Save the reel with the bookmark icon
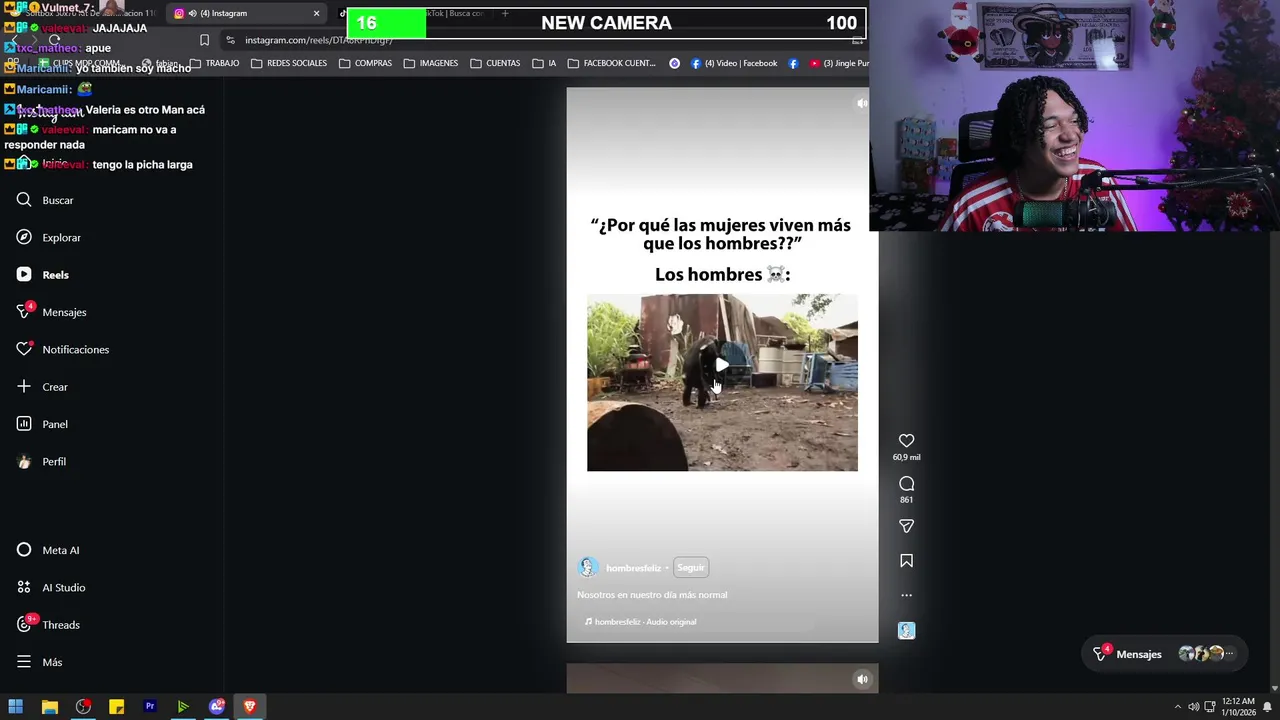1280x720 pixels. (906, 561)
